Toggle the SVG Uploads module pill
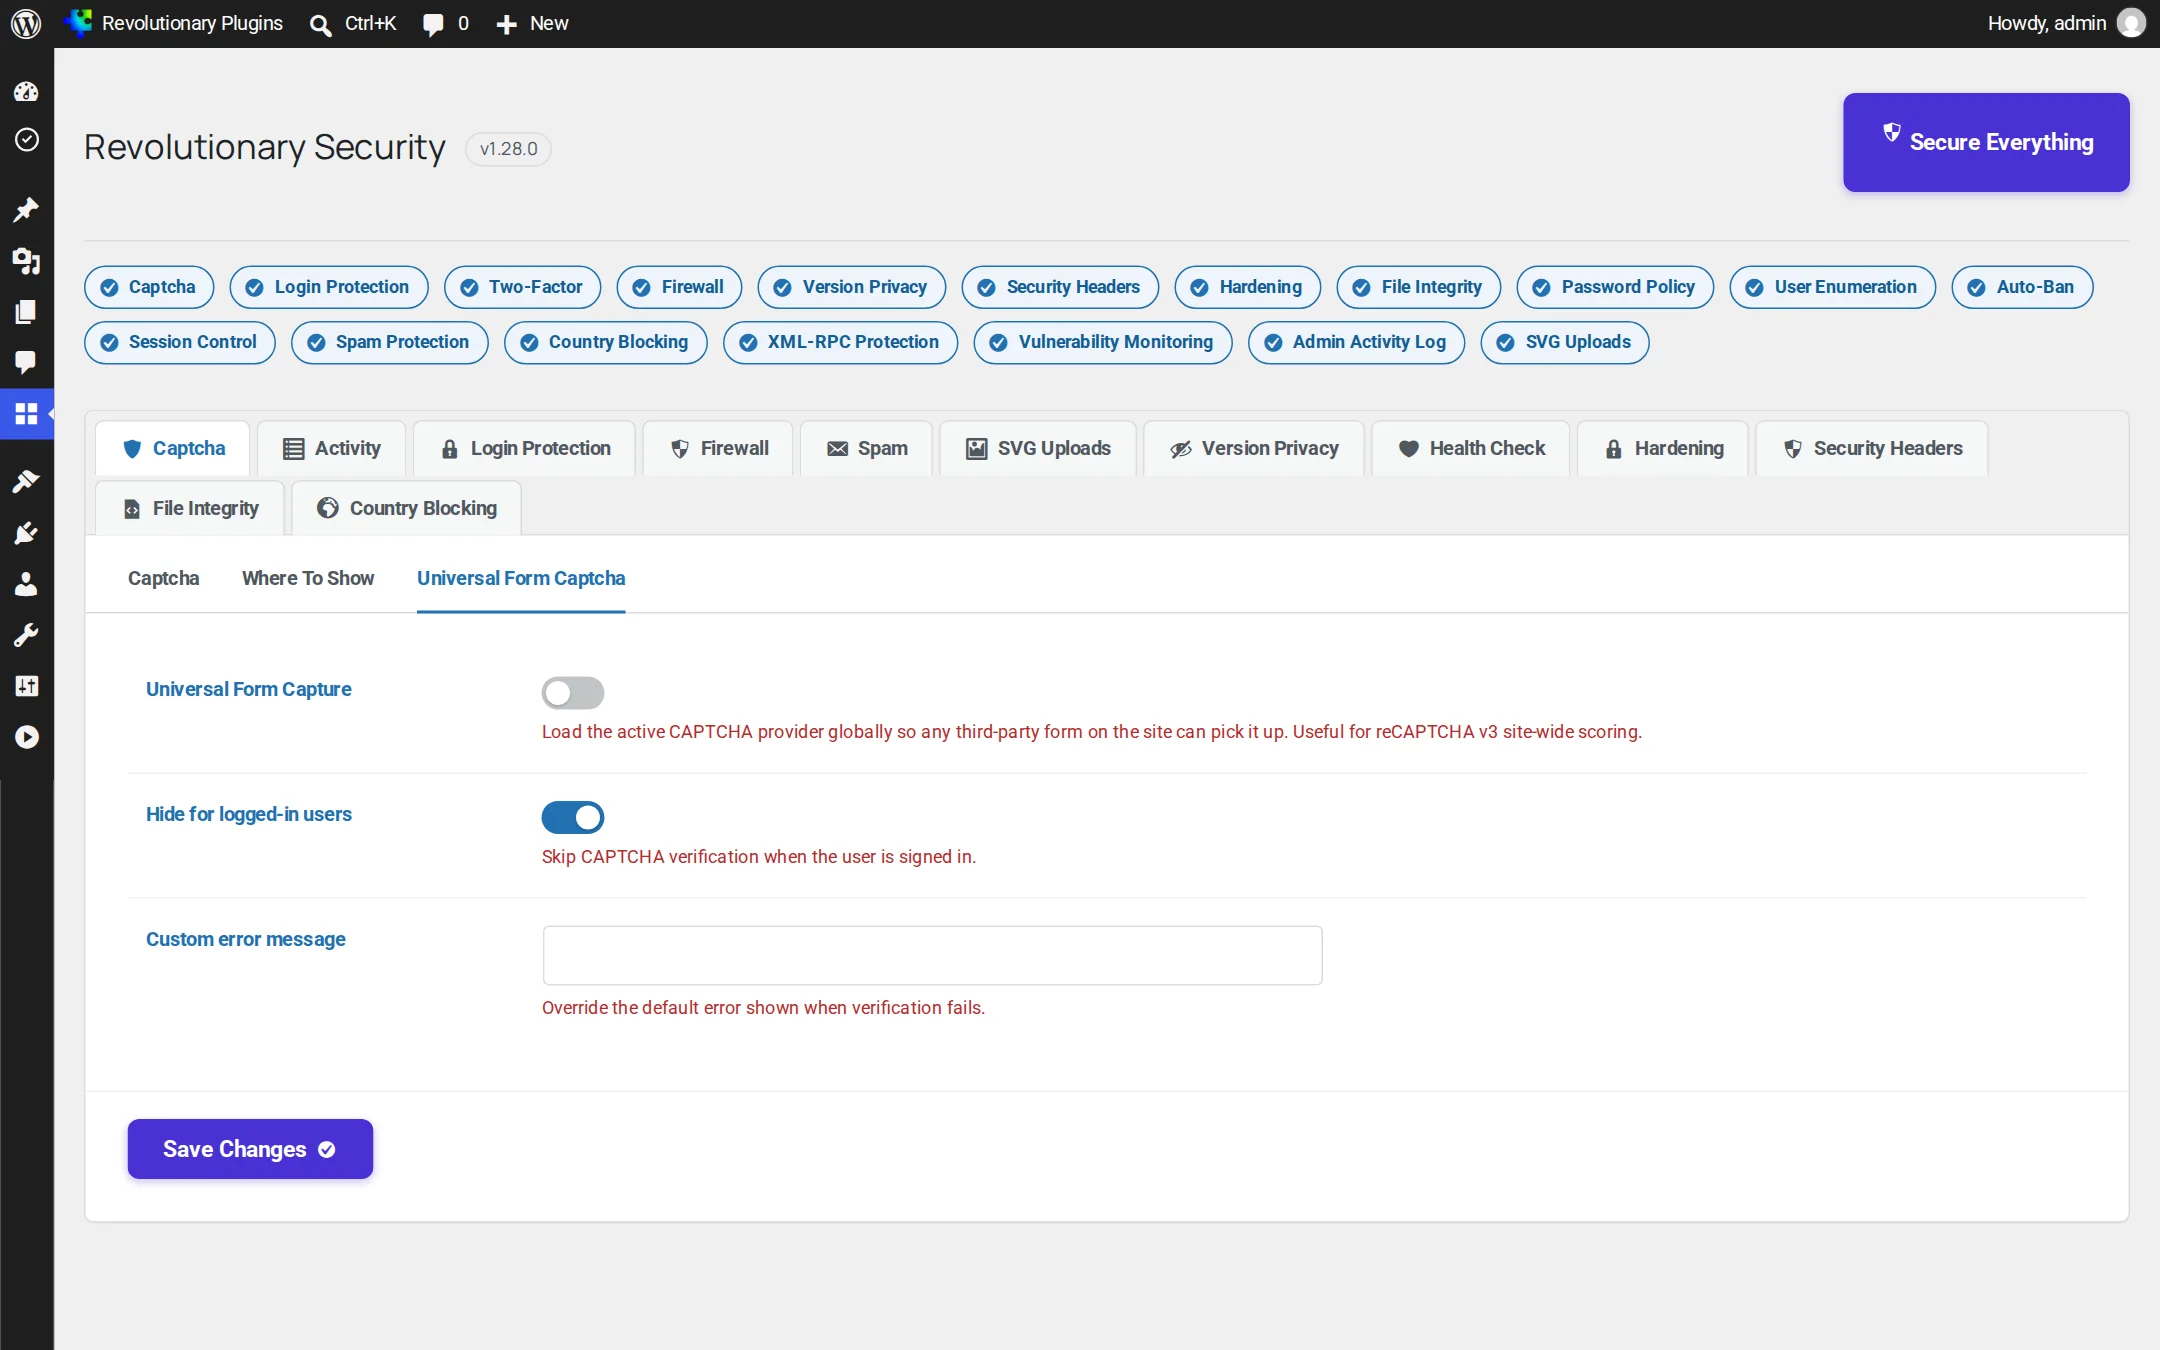2160x1350 pixels. (1565, 342)
